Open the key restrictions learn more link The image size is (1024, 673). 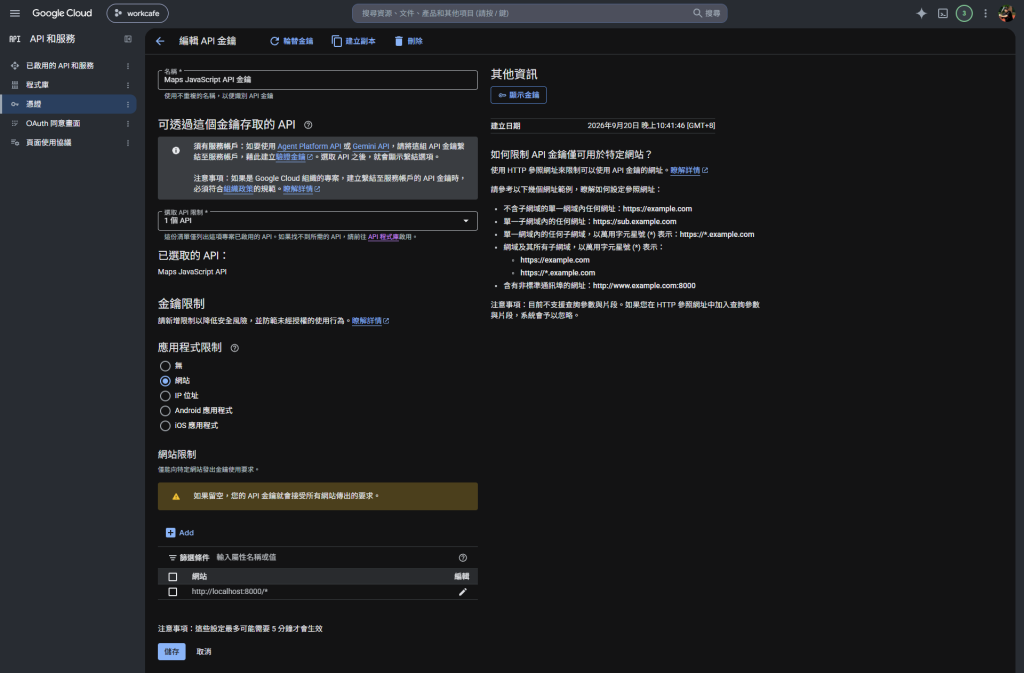370,321
